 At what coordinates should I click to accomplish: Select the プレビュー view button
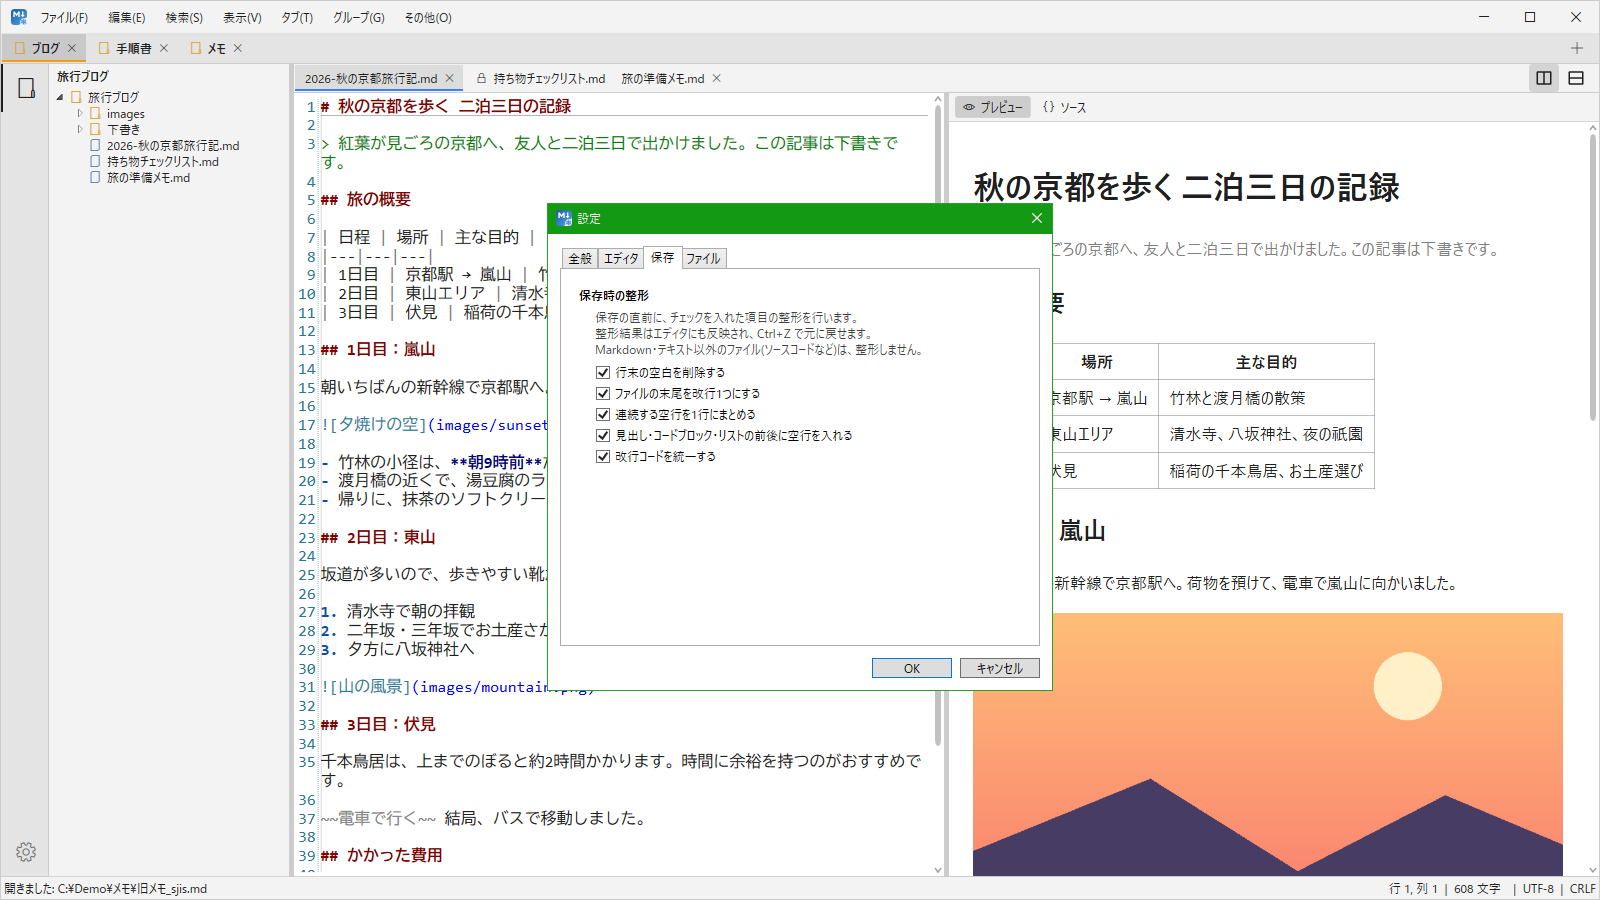[x=993, y=107]
